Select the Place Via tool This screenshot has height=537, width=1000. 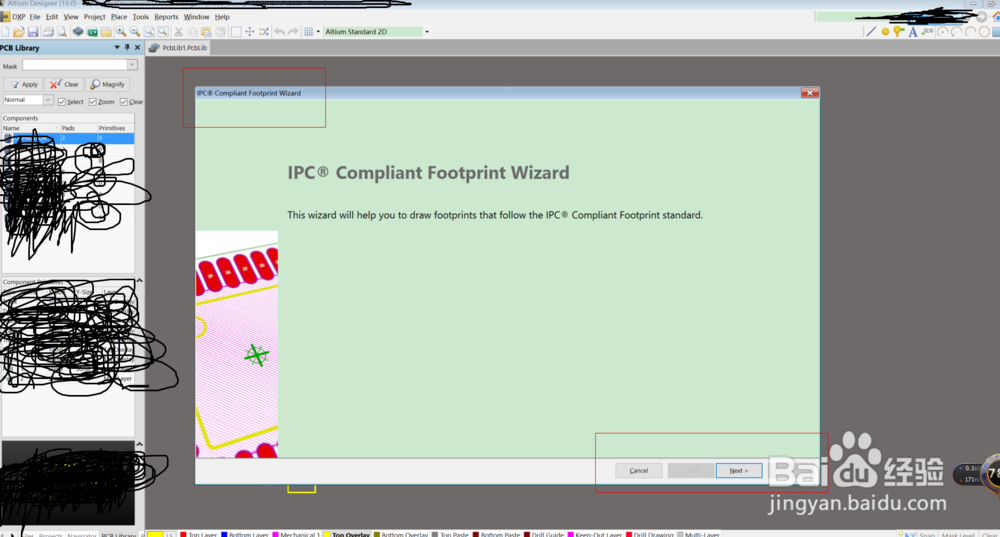(x=898, y=32)
